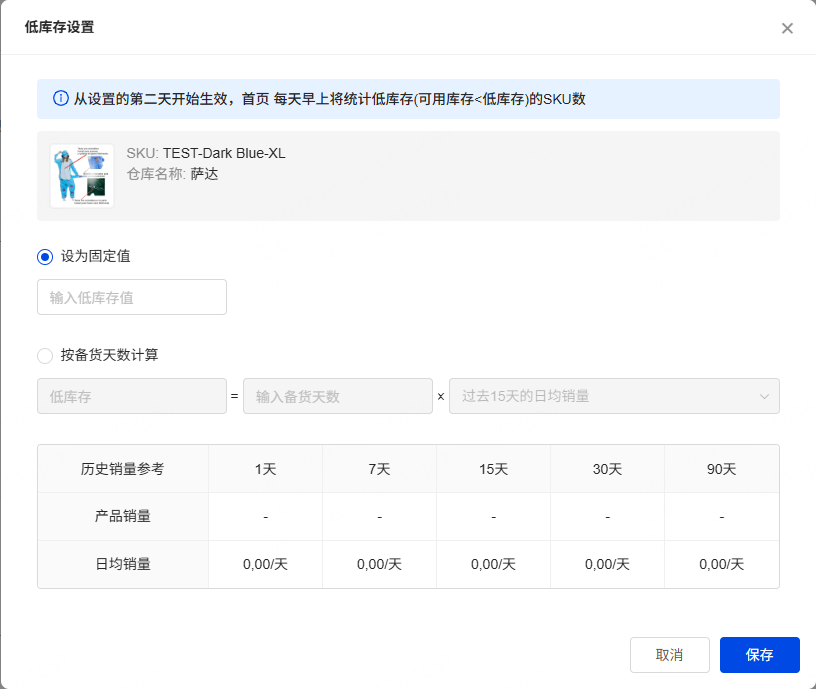Click the disabled 低库存 result field
The image size is (816, 689).
(x=132, y=396)
